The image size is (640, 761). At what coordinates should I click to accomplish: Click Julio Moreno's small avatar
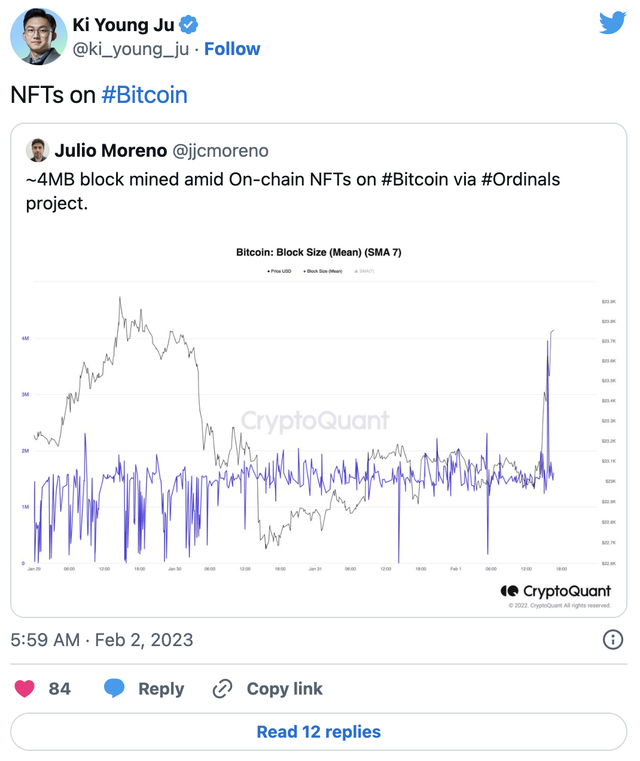(38, 150)
